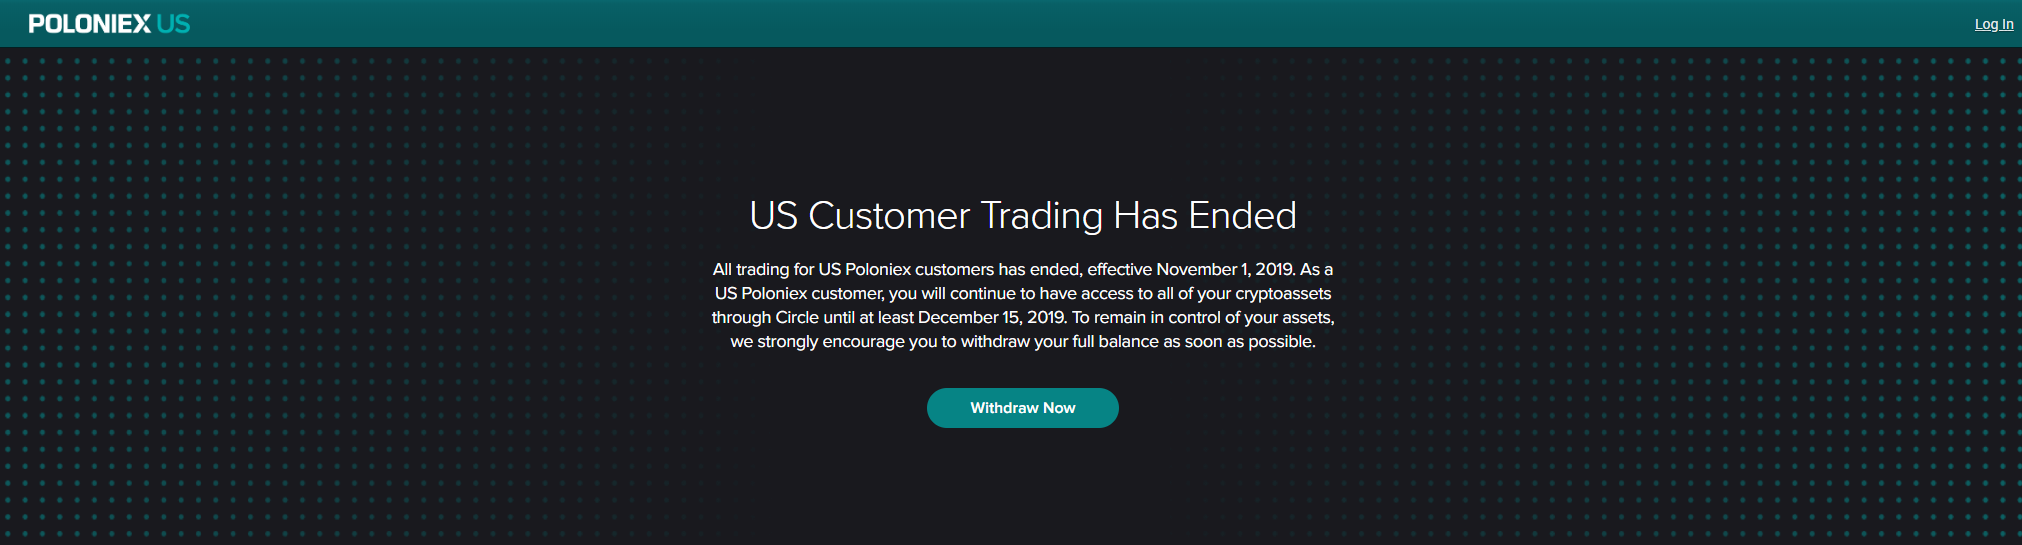Click the Withdraw Now button

[x=1022, y=408]
